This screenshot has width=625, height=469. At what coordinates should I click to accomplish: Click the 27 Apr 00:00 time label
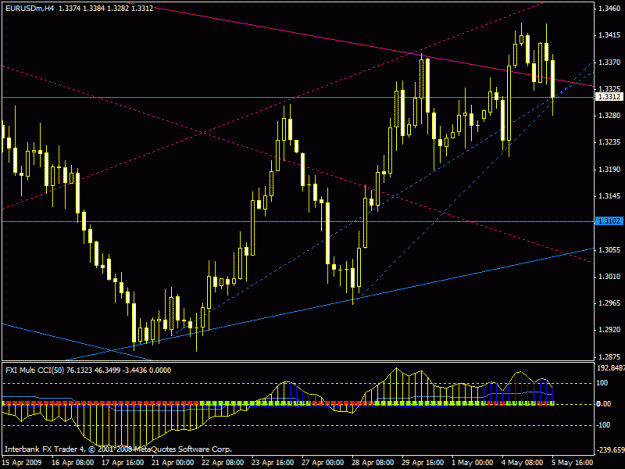(x=322, y=463)
